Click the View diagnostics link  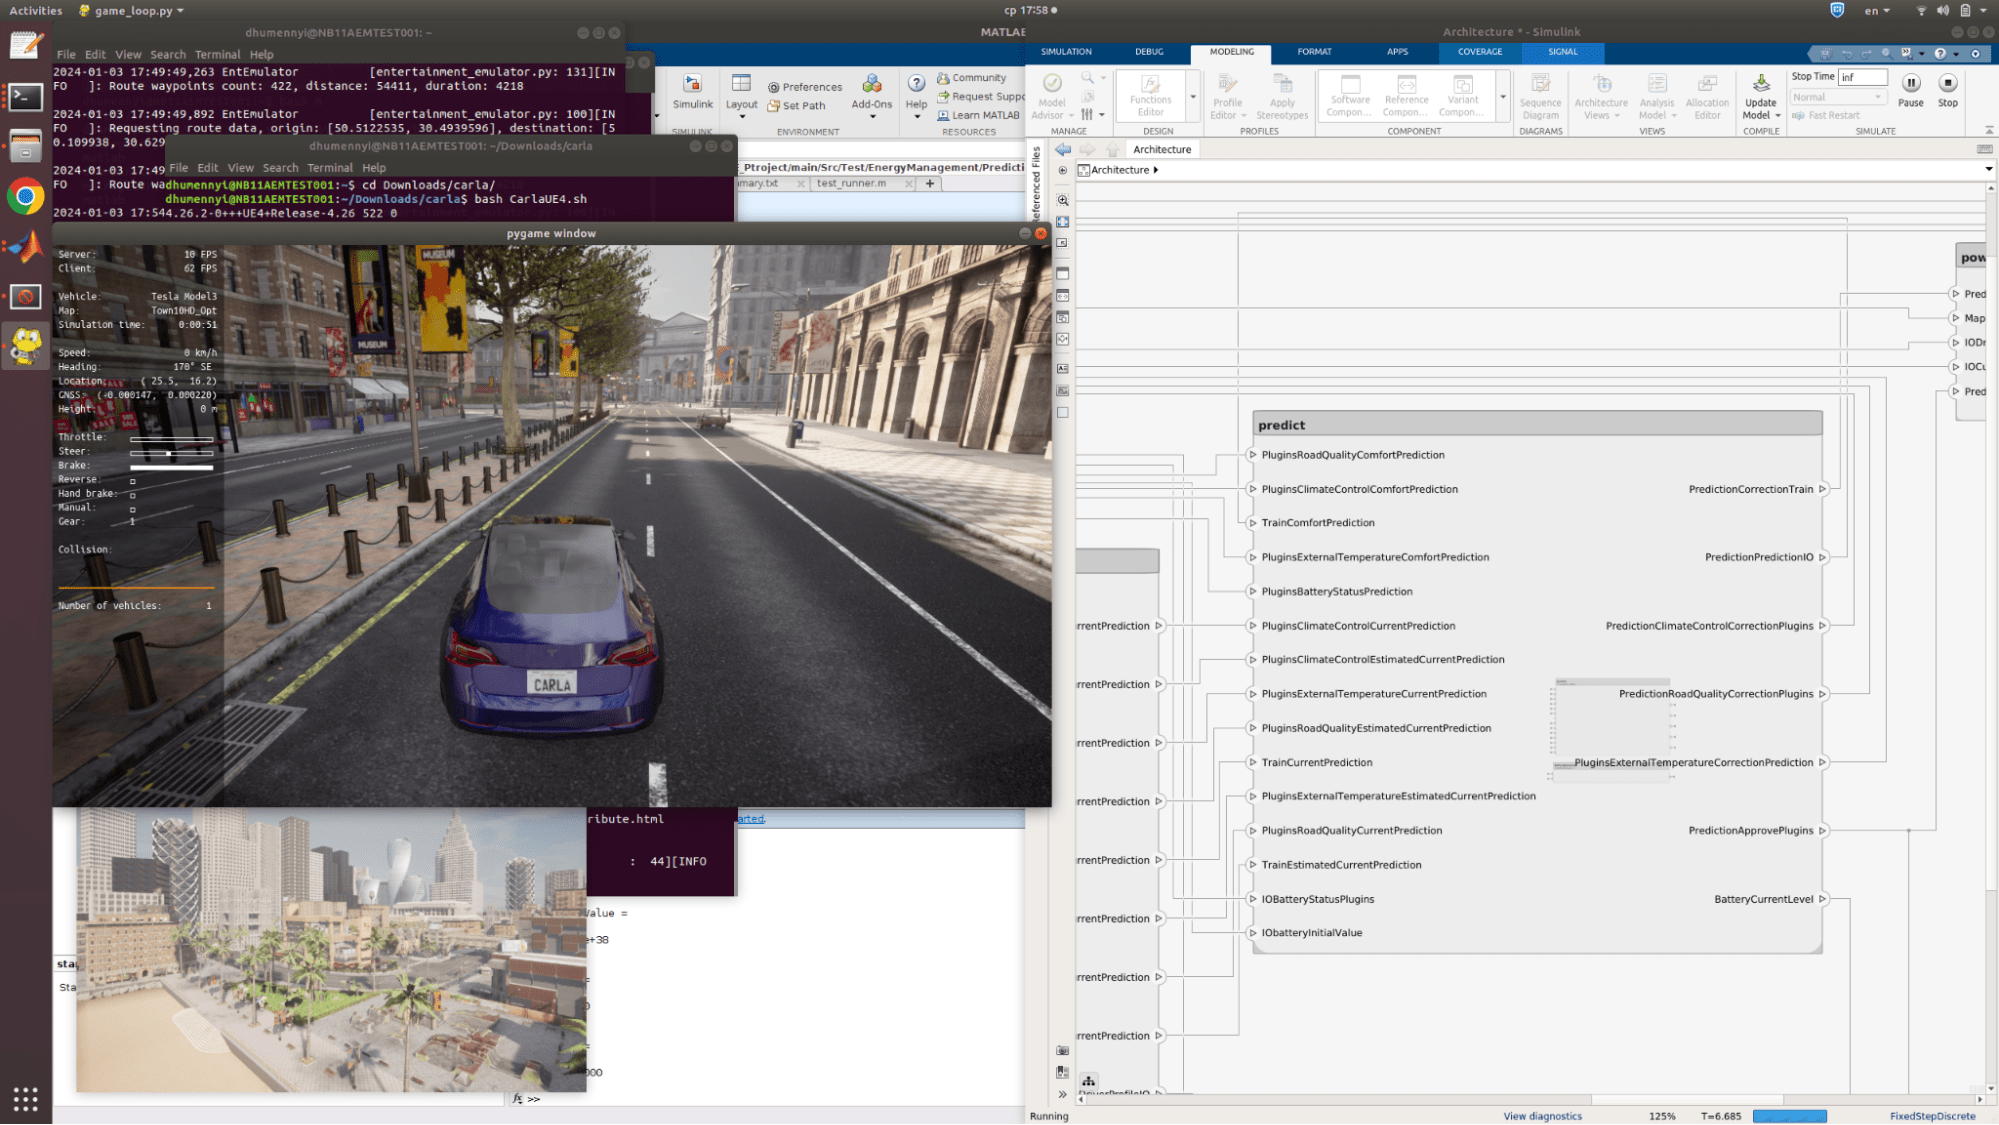coord(1542,1116)
